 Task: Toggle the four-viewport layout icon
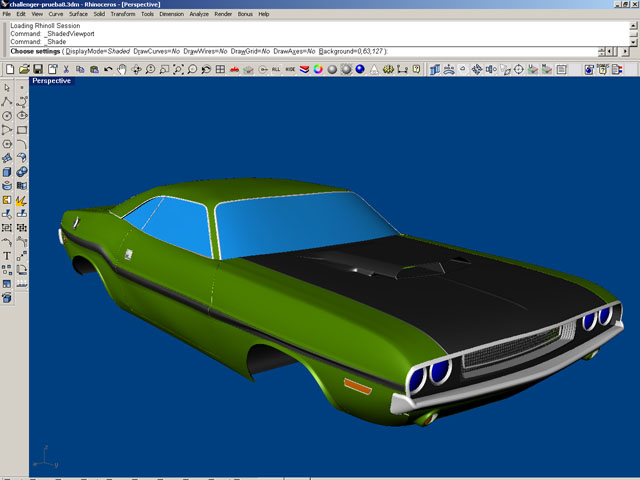220,69
